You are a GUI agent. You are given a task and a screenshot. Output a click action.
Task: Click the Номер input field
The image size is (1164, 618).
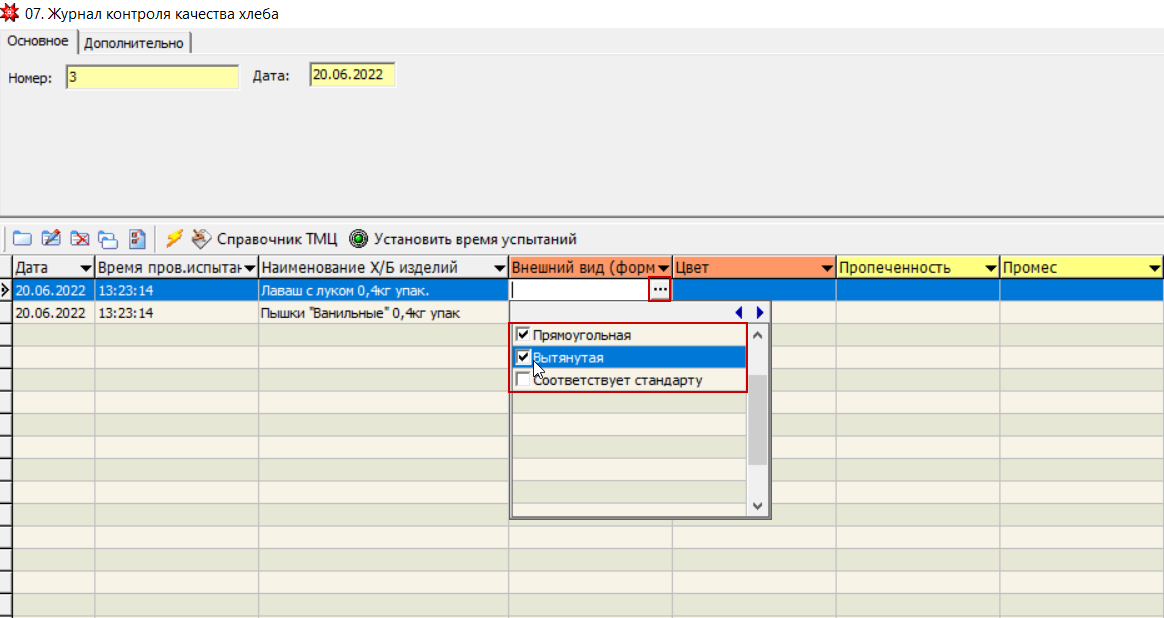(x=152, y=77)
